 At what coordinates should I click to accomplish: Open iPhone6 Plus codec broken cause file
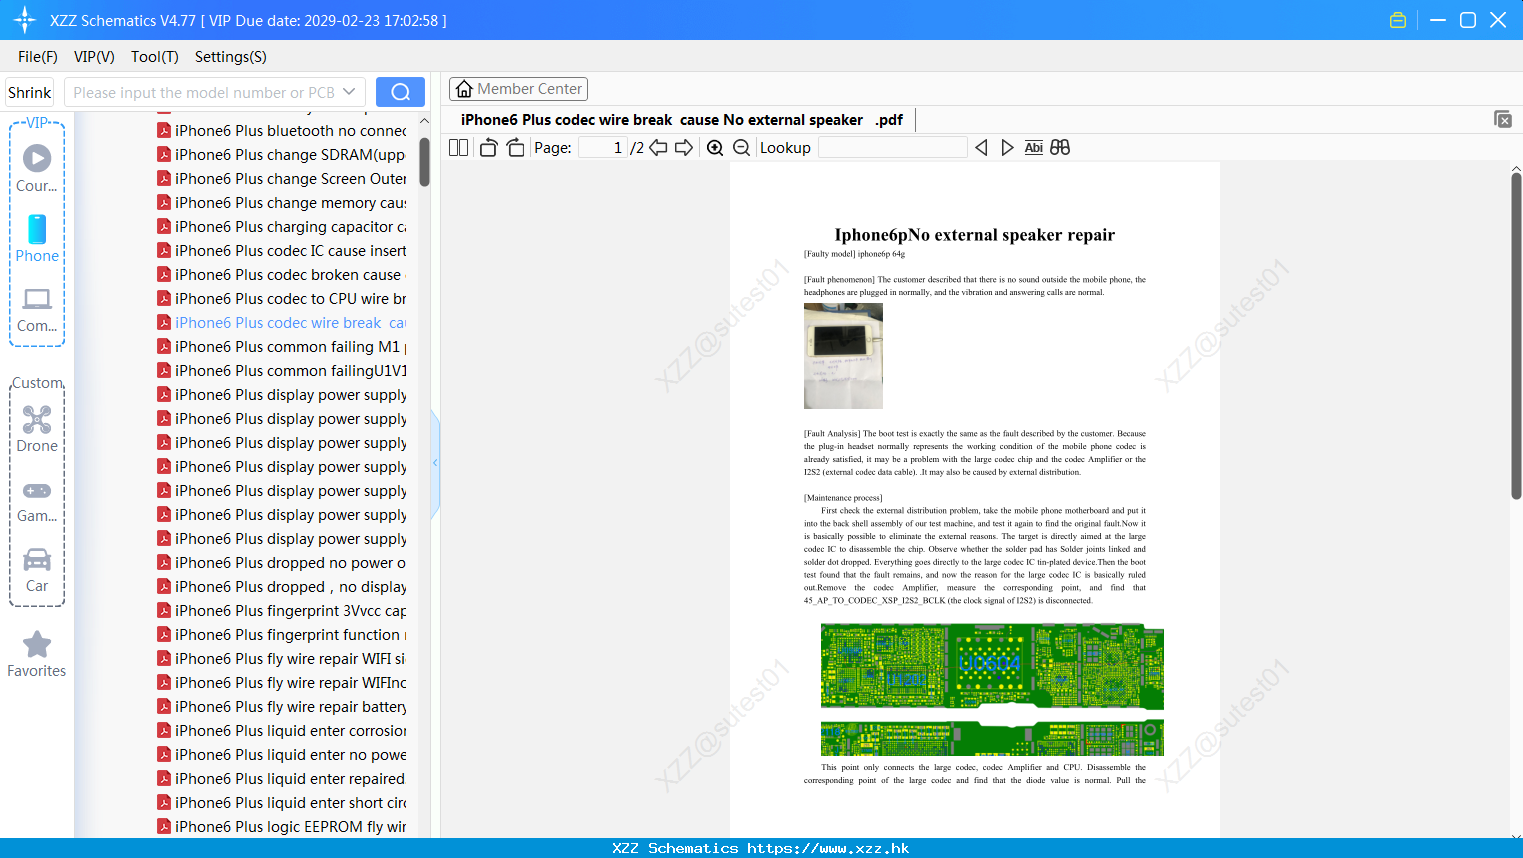pyautogui.click(x=282, y=275)
